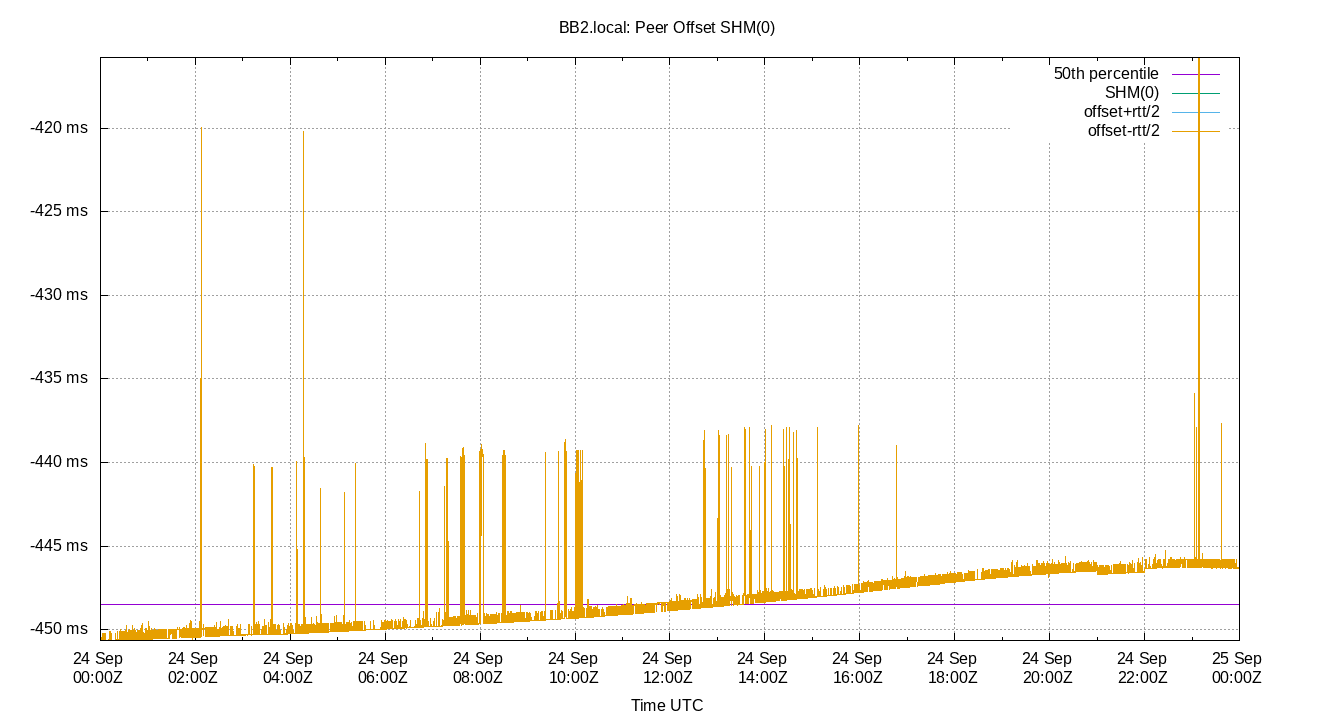Click the '24 Sep 20:00Z' x-axis label
The width and height of the screenshot is (1340, 720).
click(1047, 668)
